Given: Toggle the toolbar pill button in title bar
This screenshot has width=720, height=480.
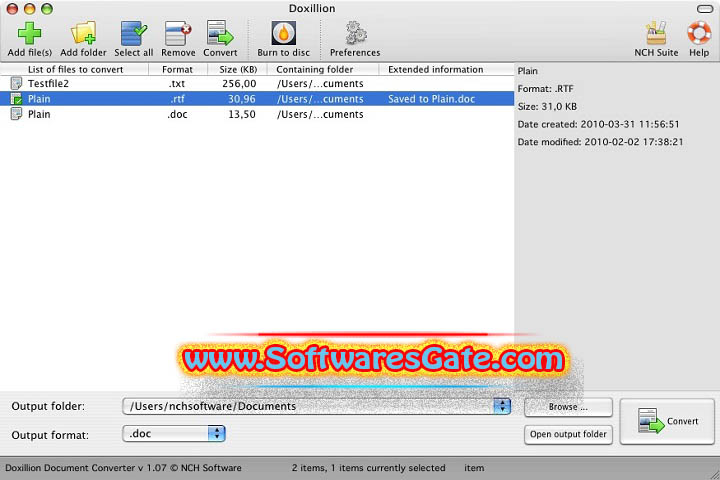Looking at the screenshot, I should 704,9.
